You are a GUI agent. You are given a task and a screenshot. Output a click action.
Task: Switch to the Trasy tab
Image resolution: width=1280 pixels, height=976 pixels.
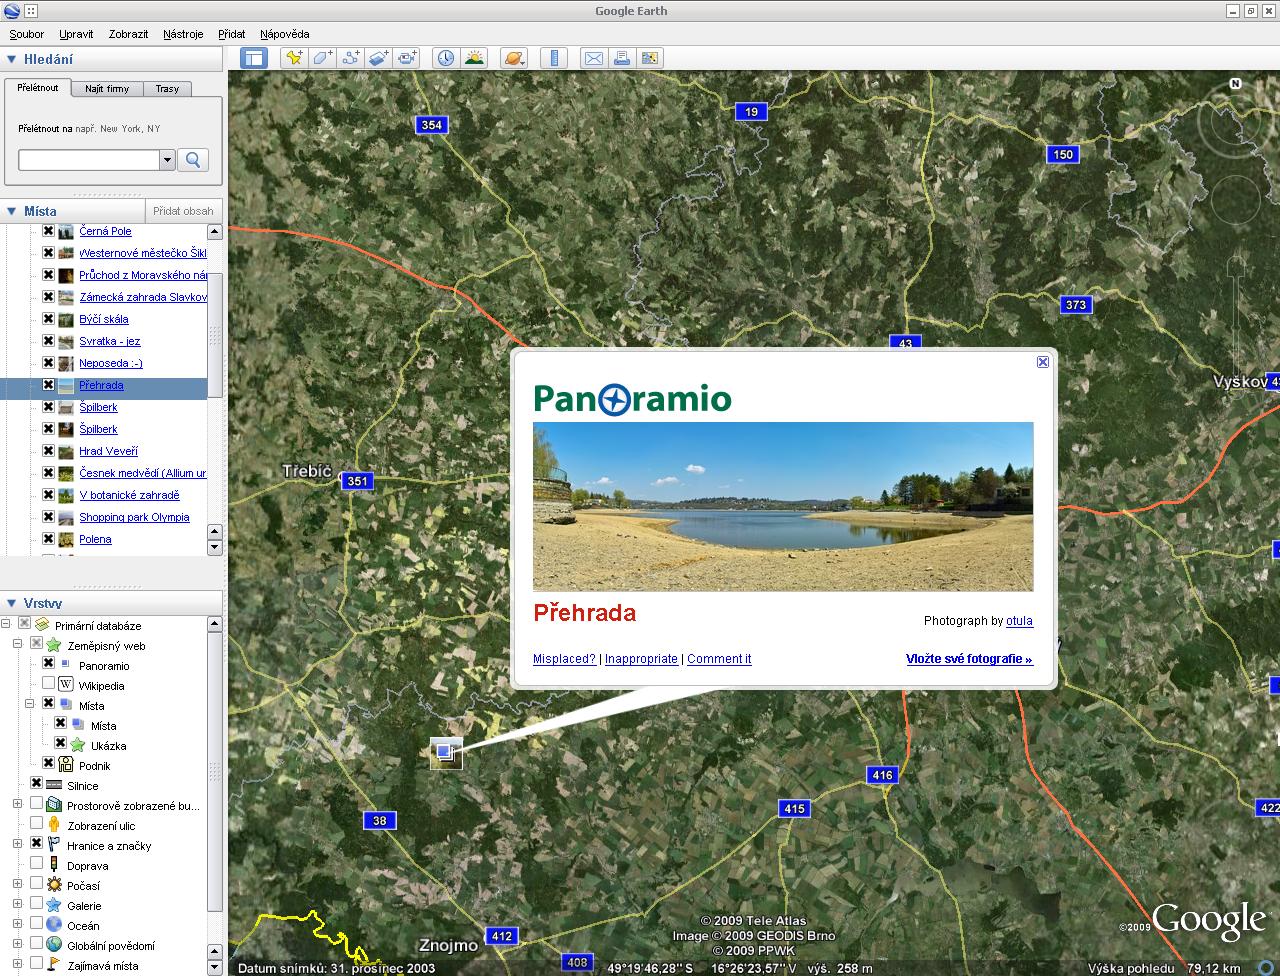167,89
